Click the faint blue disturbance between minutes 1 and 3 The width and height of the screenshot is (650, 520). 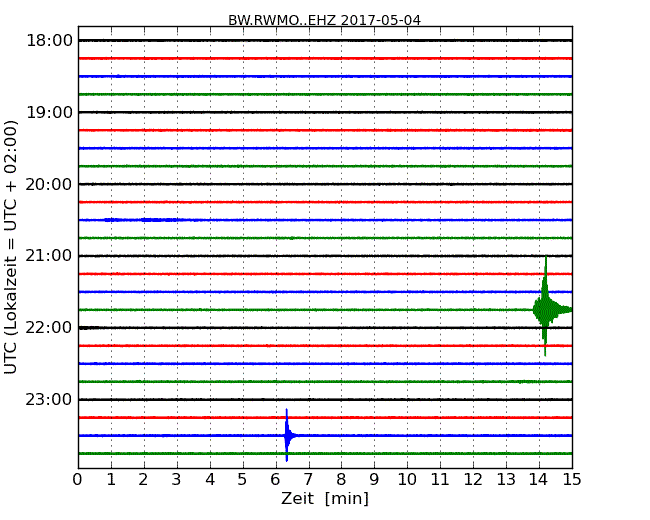[143, 220]
